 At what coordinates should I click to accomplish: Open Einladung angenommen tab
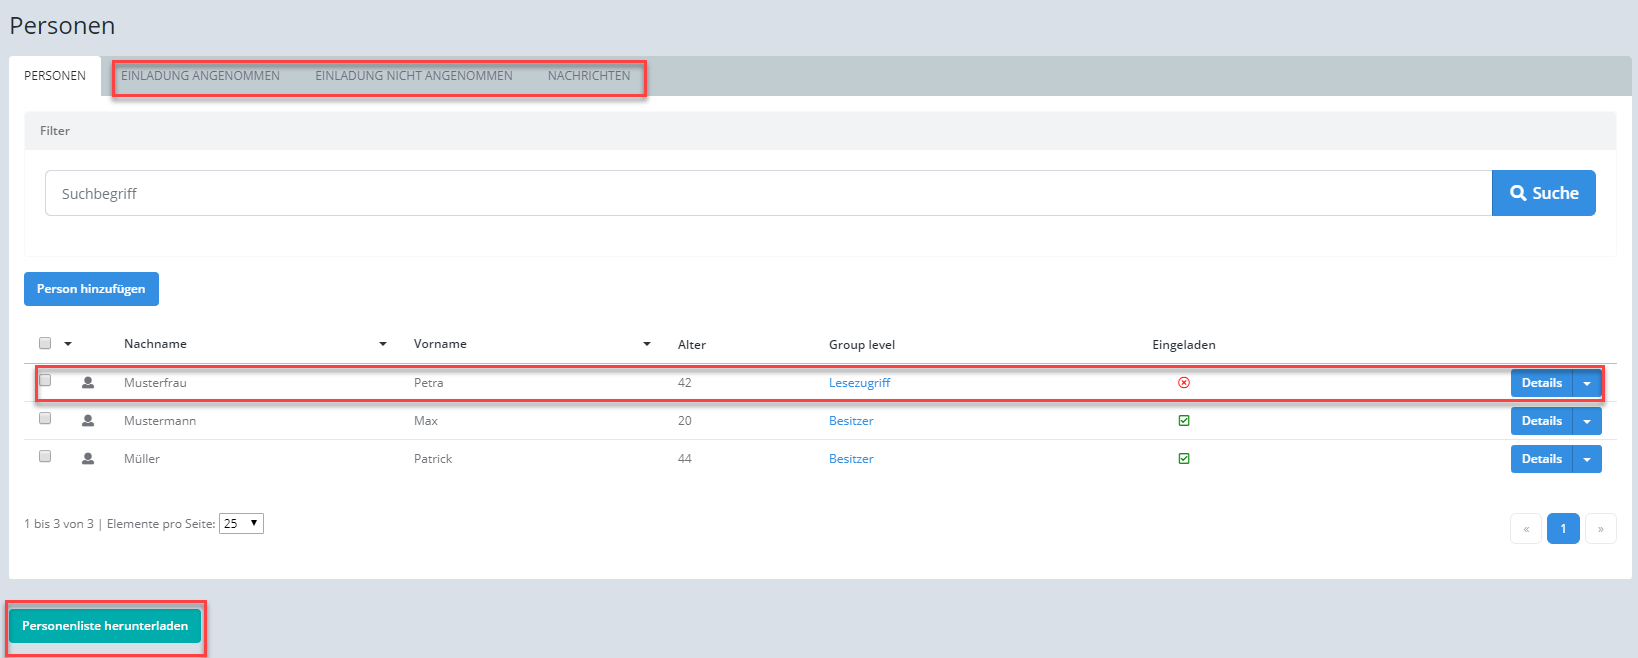point(200,76)
